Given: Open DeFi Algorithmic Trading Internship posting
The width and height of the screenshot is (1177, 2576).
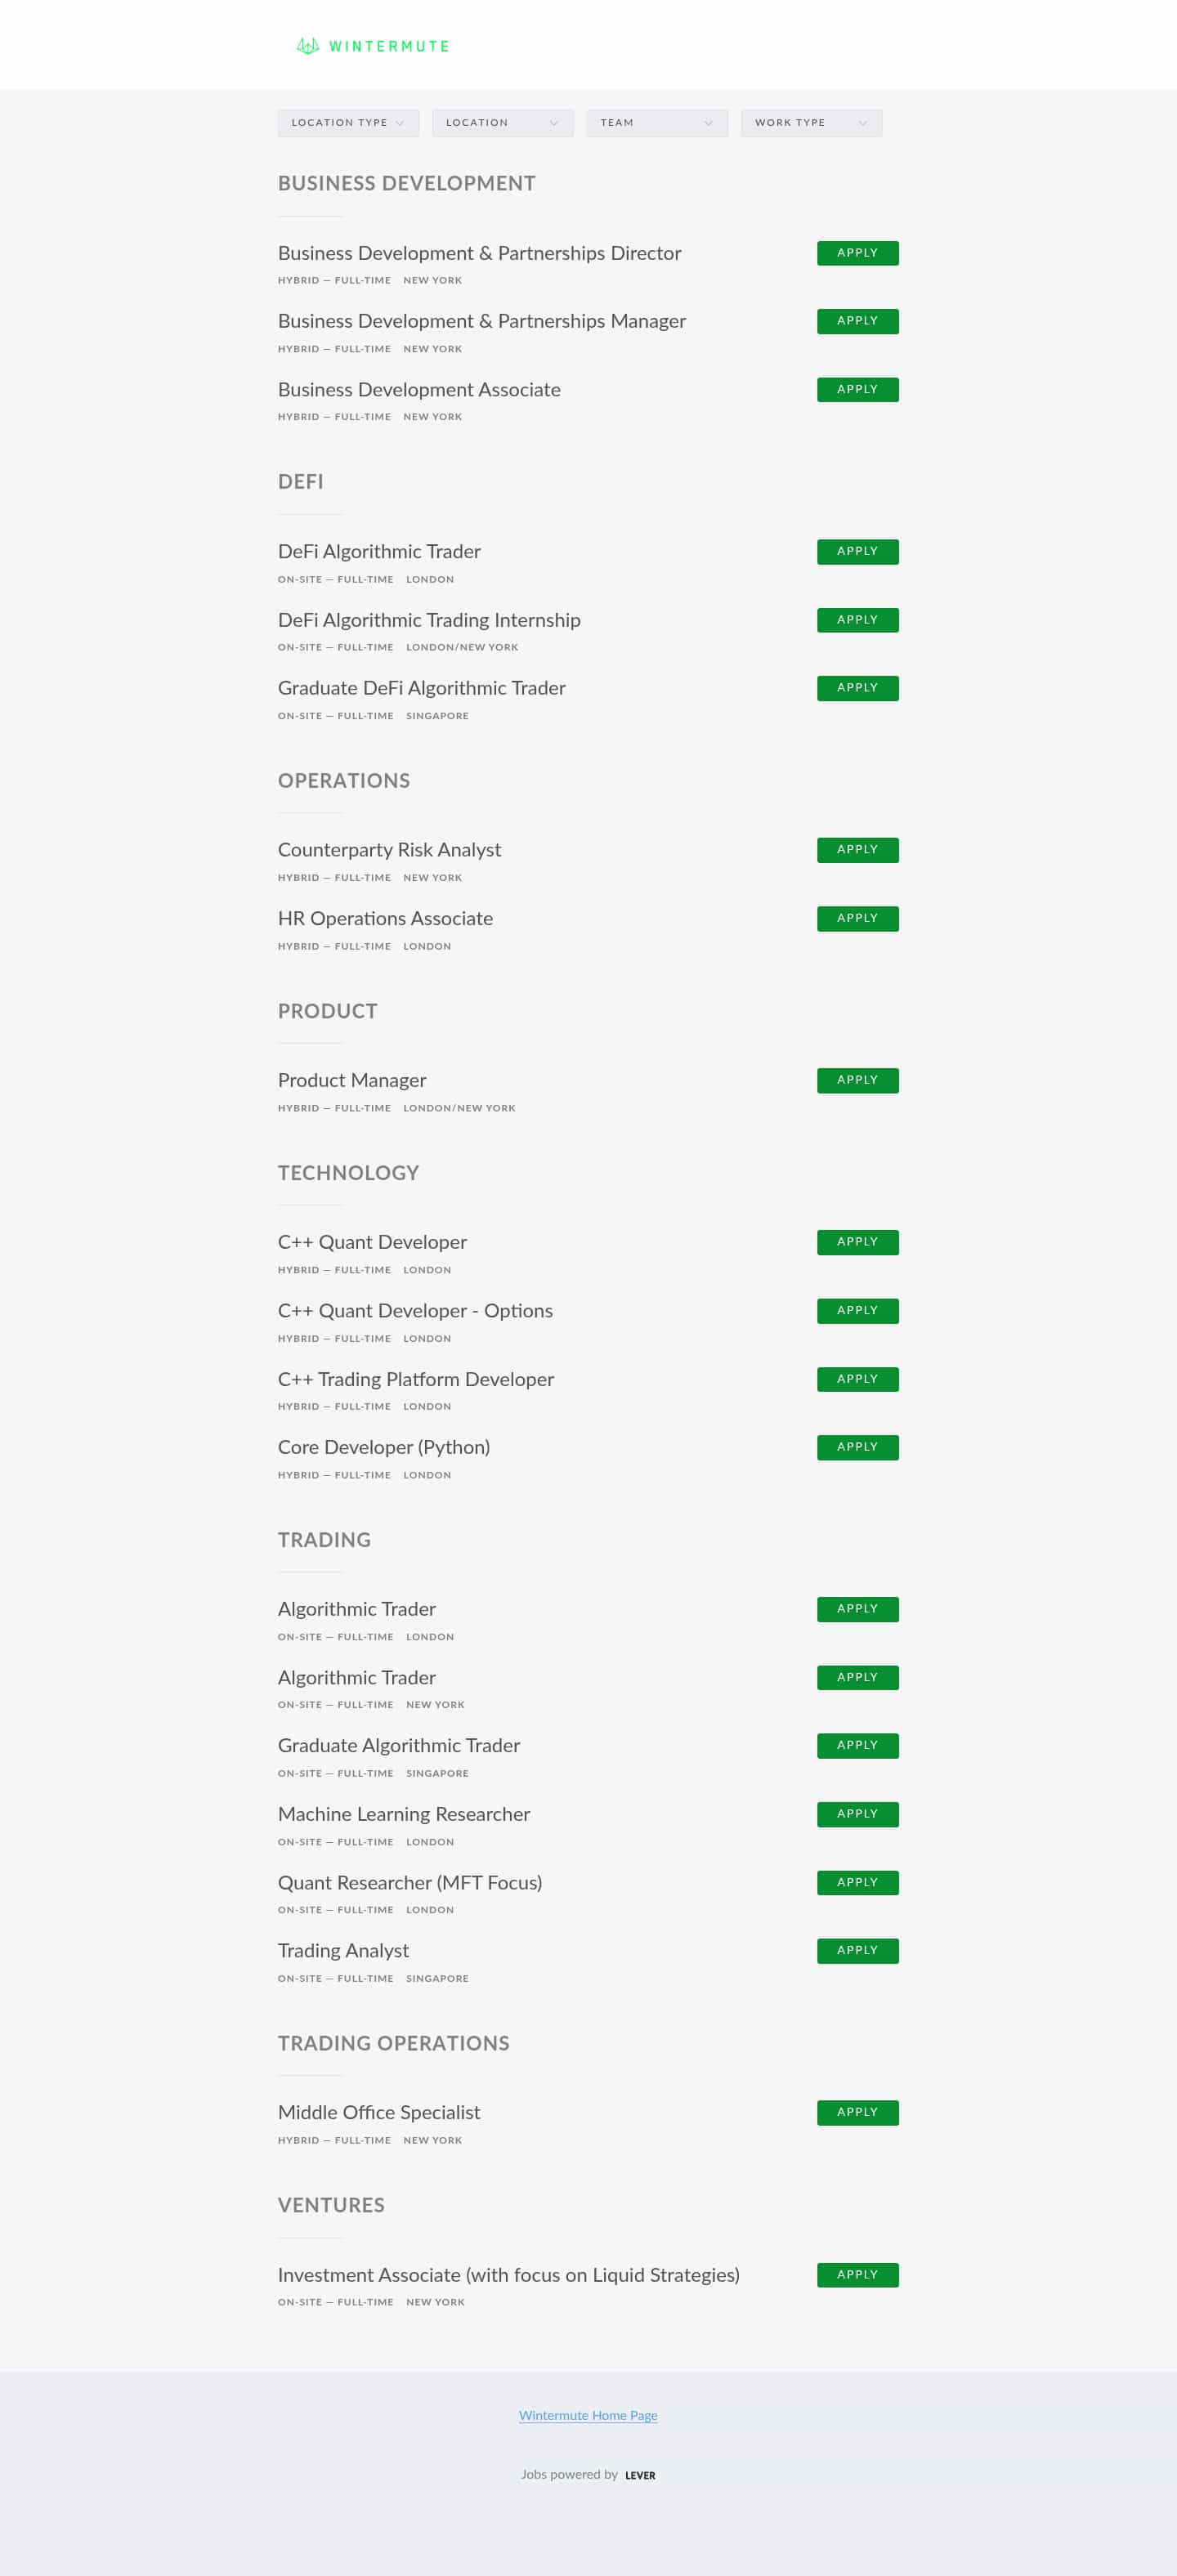Looking at the screenshot, I should click(429, 620).
